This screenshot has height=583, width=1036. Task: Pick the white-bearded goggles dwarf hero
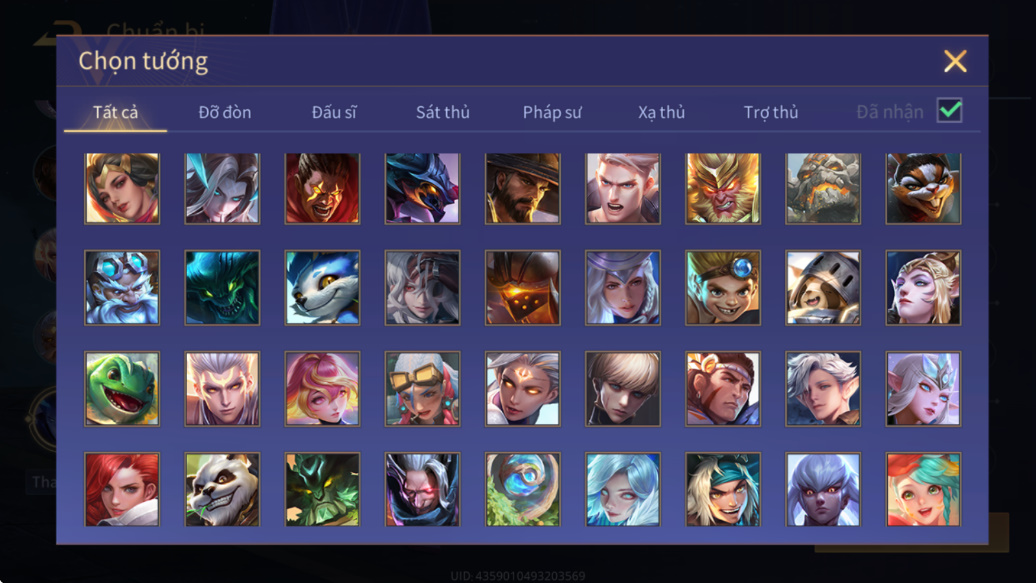[122, 288]
